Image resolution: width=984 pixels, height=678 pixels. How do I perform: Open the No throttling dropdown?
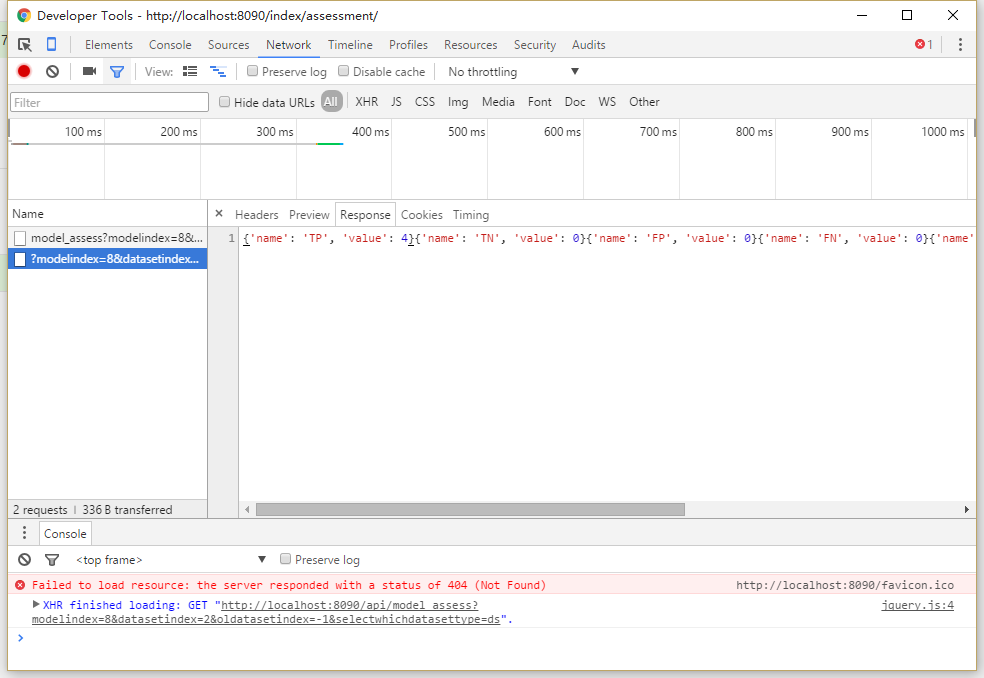(513, 72)
